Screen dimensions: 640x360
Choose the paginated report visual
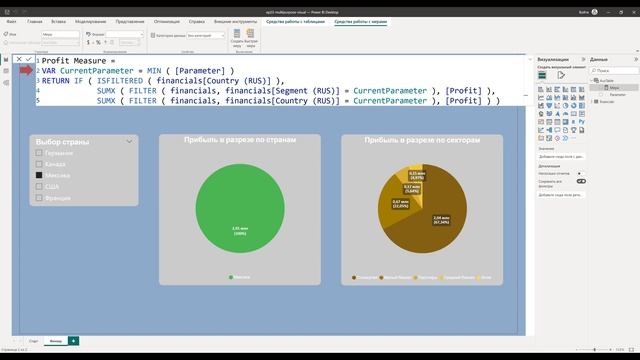pyautogui.click(x=582, y=130)
